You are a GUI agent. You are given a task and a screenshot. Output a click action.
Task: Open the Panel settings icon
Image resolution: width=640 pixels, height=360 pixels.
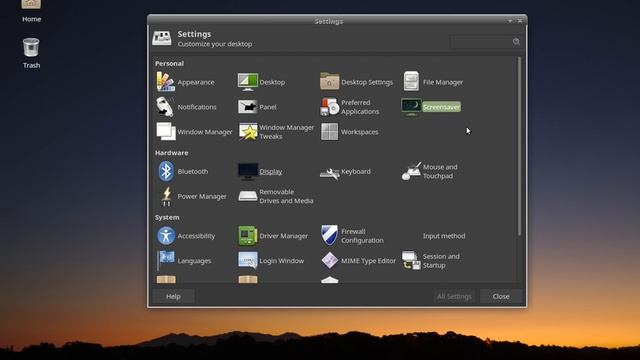[x=247, y=107]
